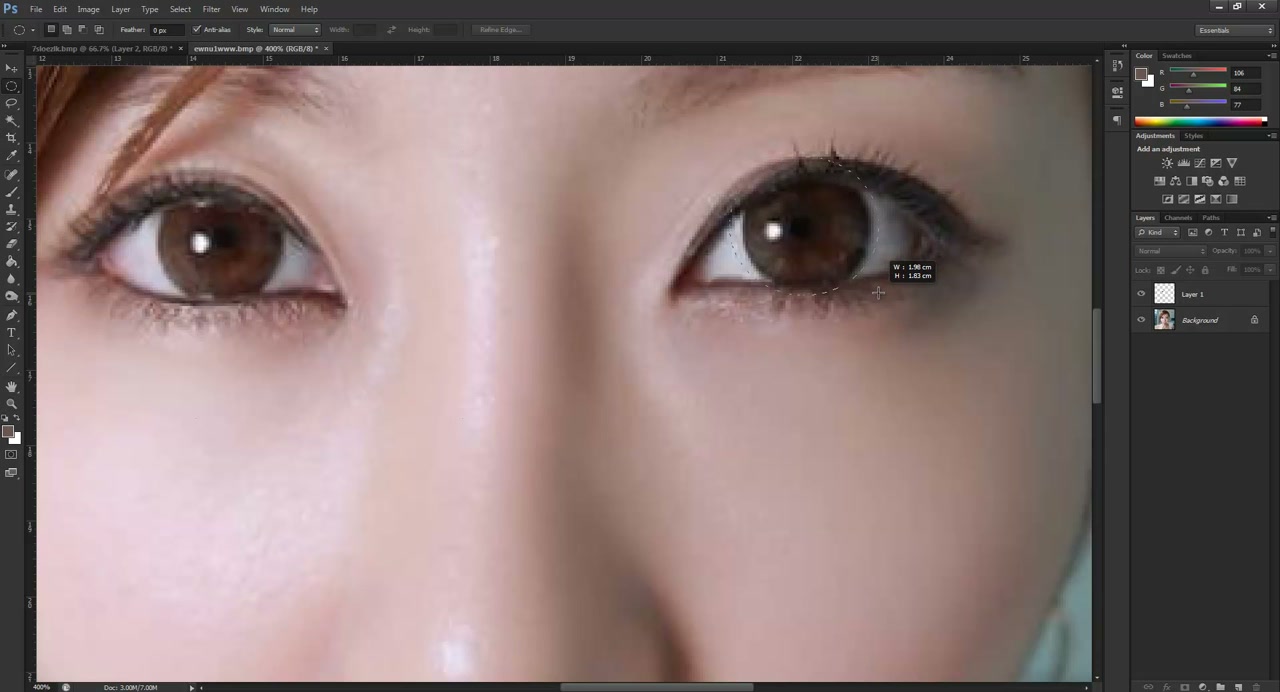
Task: Open the Essentials workspace dropdown
Action: click(1236, 30)
